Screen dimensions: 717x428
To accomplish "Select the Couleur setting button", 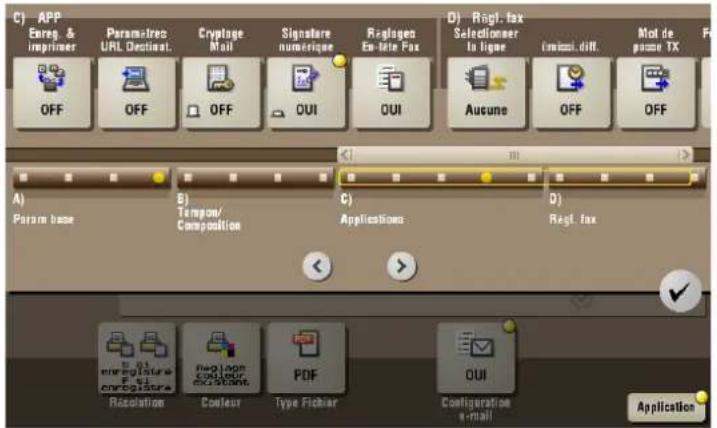I will pyautogui.click(x=221, y=358).
